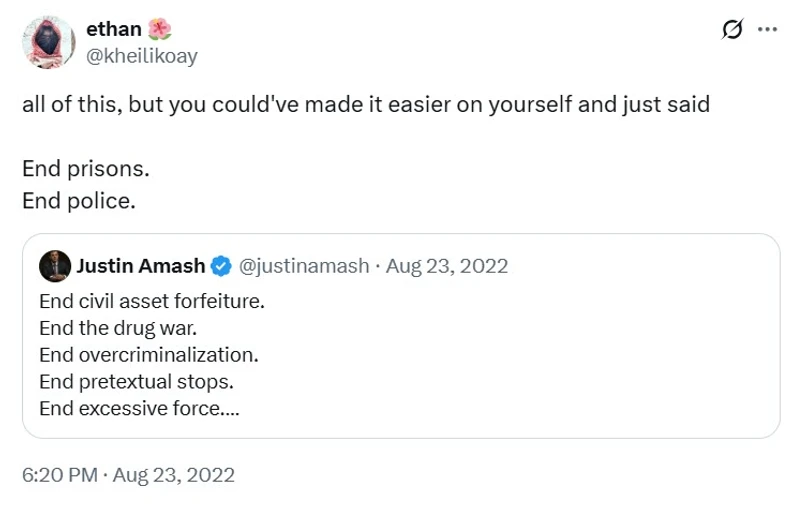Click the "End prisons." text line
This screenshot has width=800, height=508.
[x=85, y=168]
